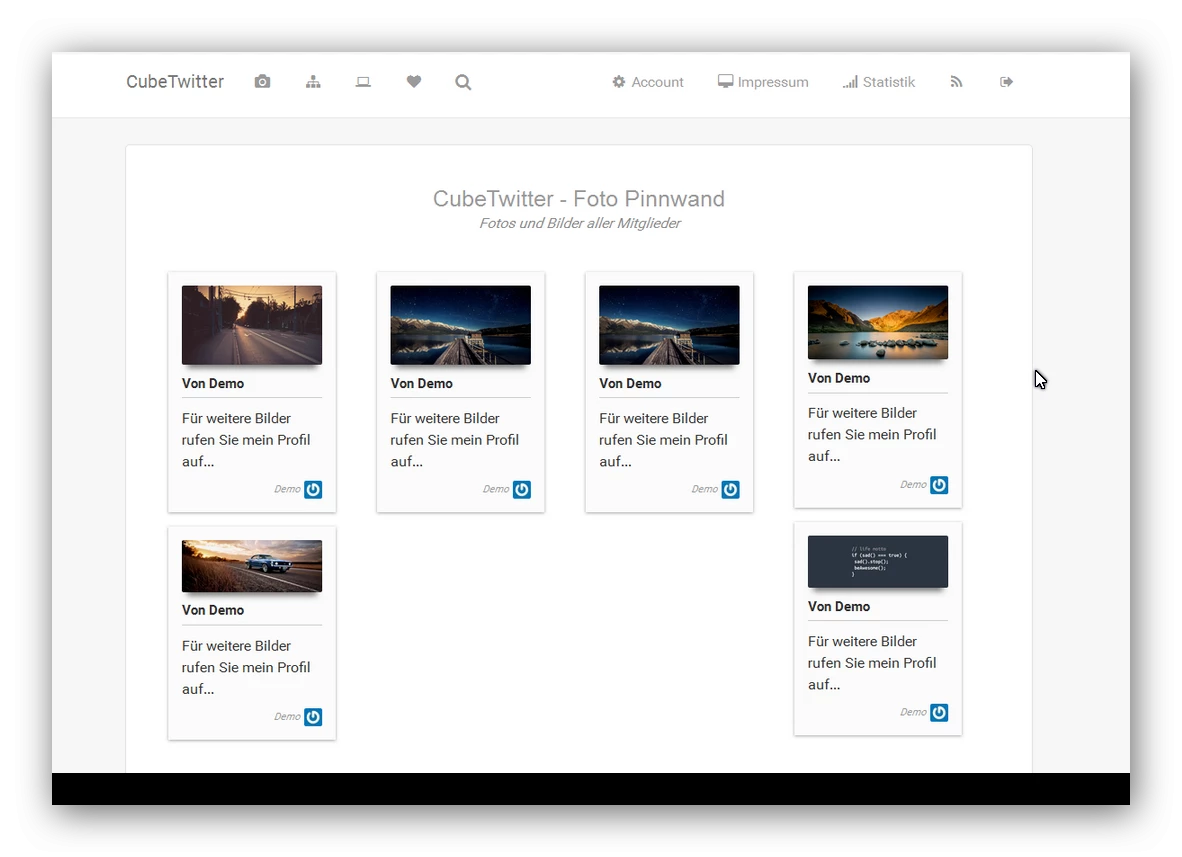The width and height of the screenshot is (1182, 857).
Task: Open the blue classic car photo thumbnail
Action: click(x=252, y=566)
